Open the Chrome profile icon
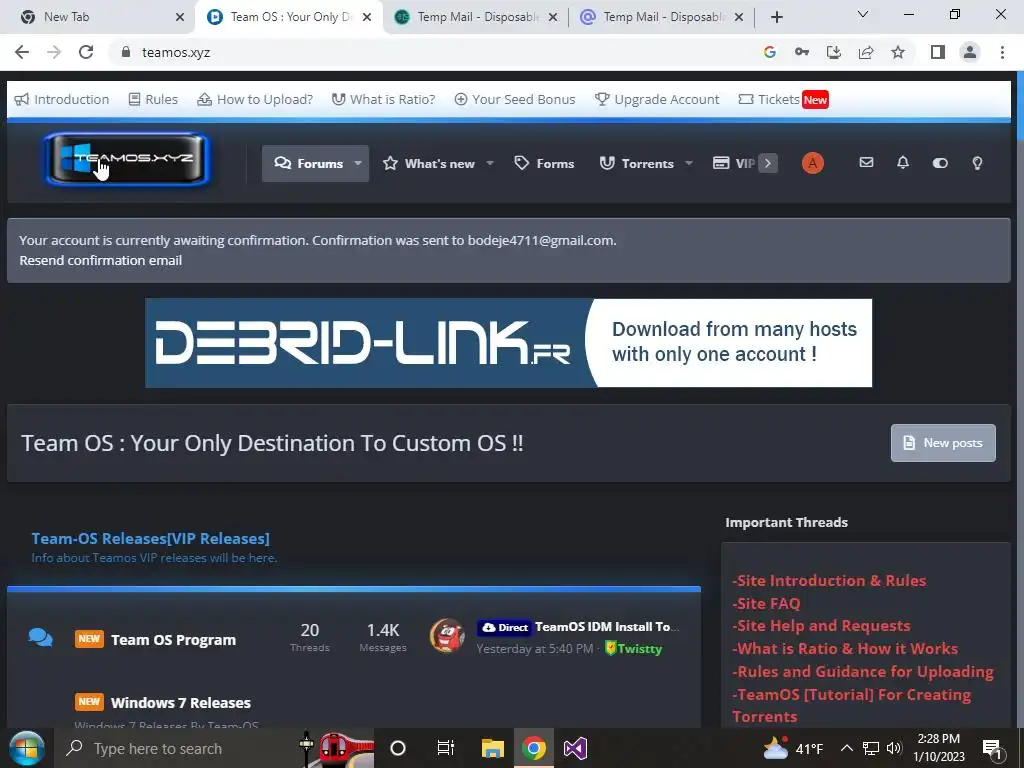1024x768 pixels. point(970,52)
